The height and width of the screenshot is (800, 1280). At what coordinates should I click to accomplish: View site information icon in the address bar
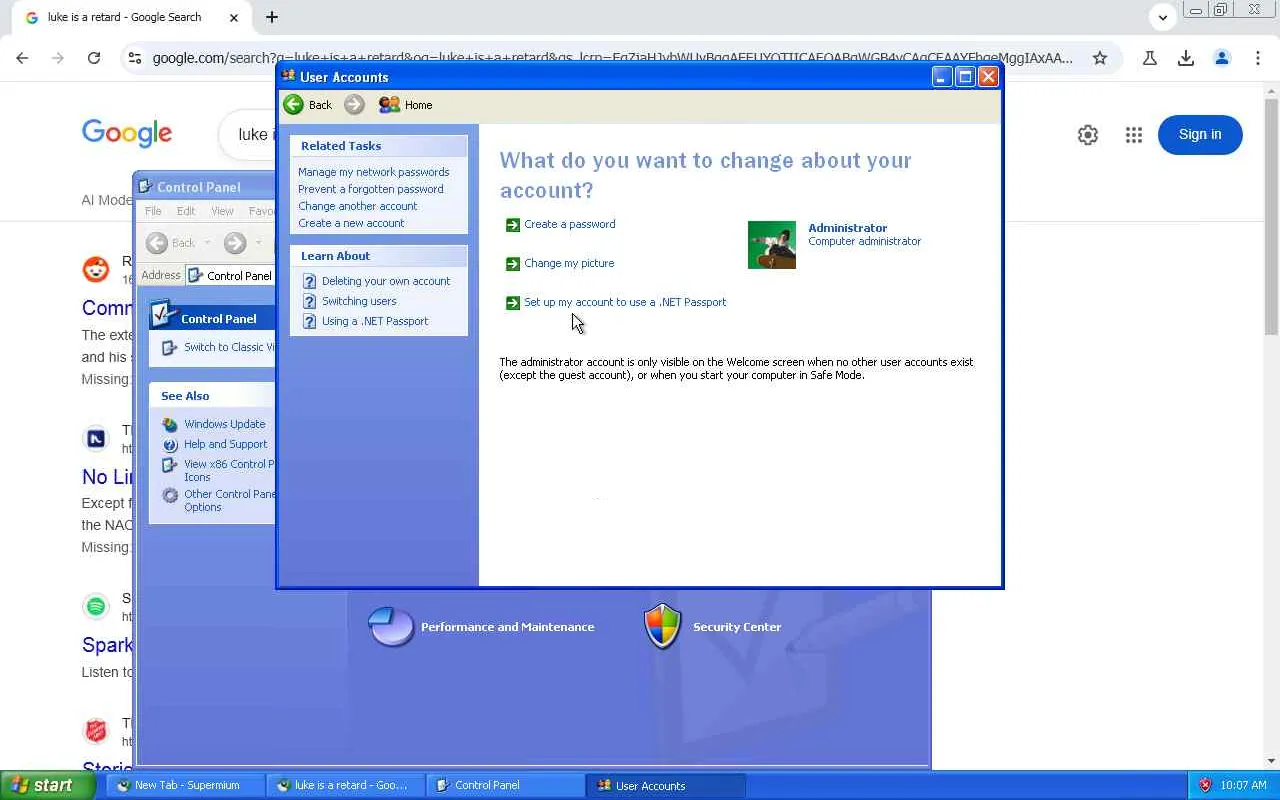point(134,58)
